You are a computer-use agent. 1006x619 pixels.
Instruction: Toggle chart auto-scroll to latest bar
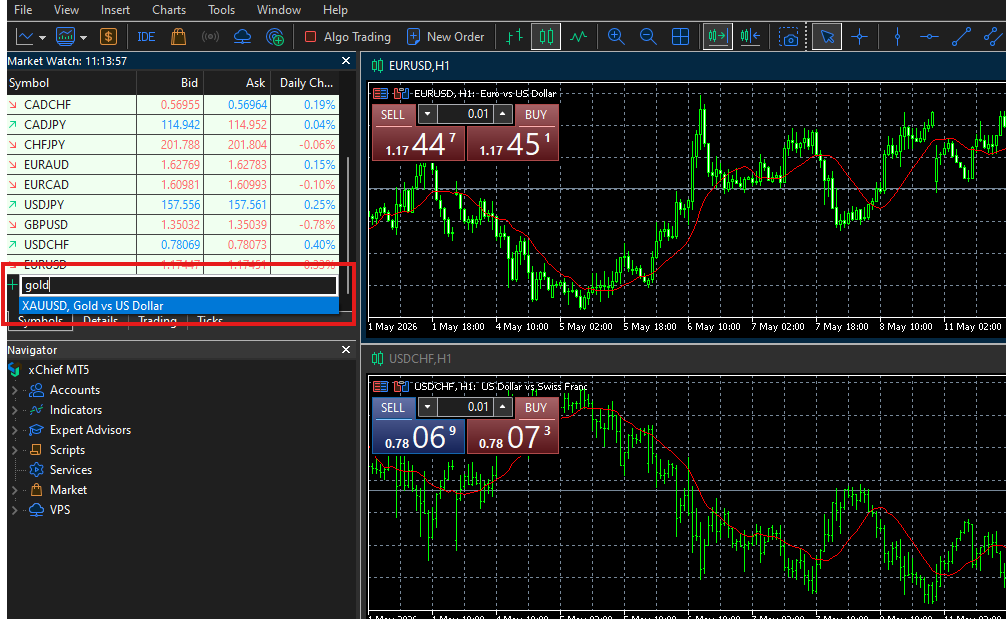tap(718, 37)
